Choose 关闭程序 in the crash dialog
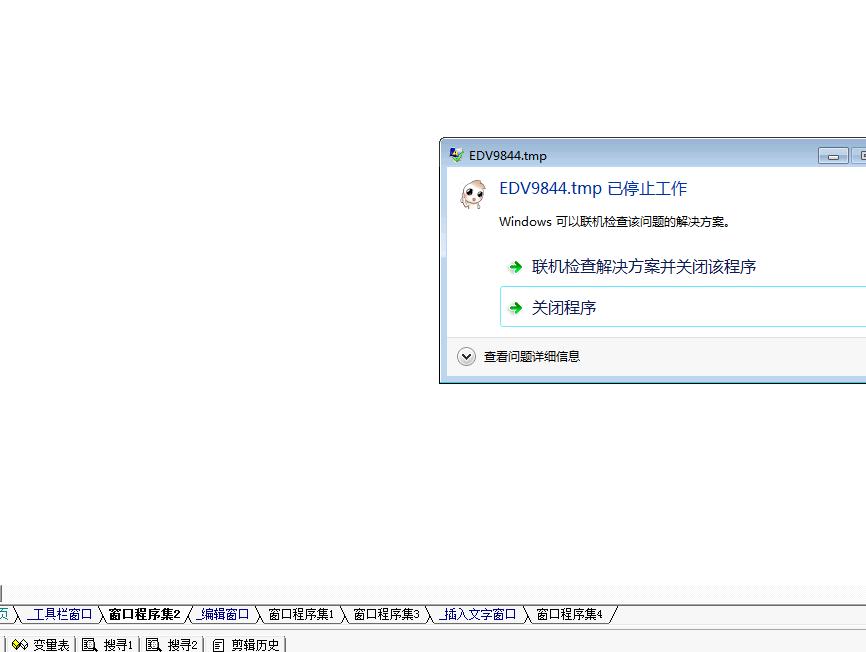Screen dimensions: 866x652 pos(683,307)
